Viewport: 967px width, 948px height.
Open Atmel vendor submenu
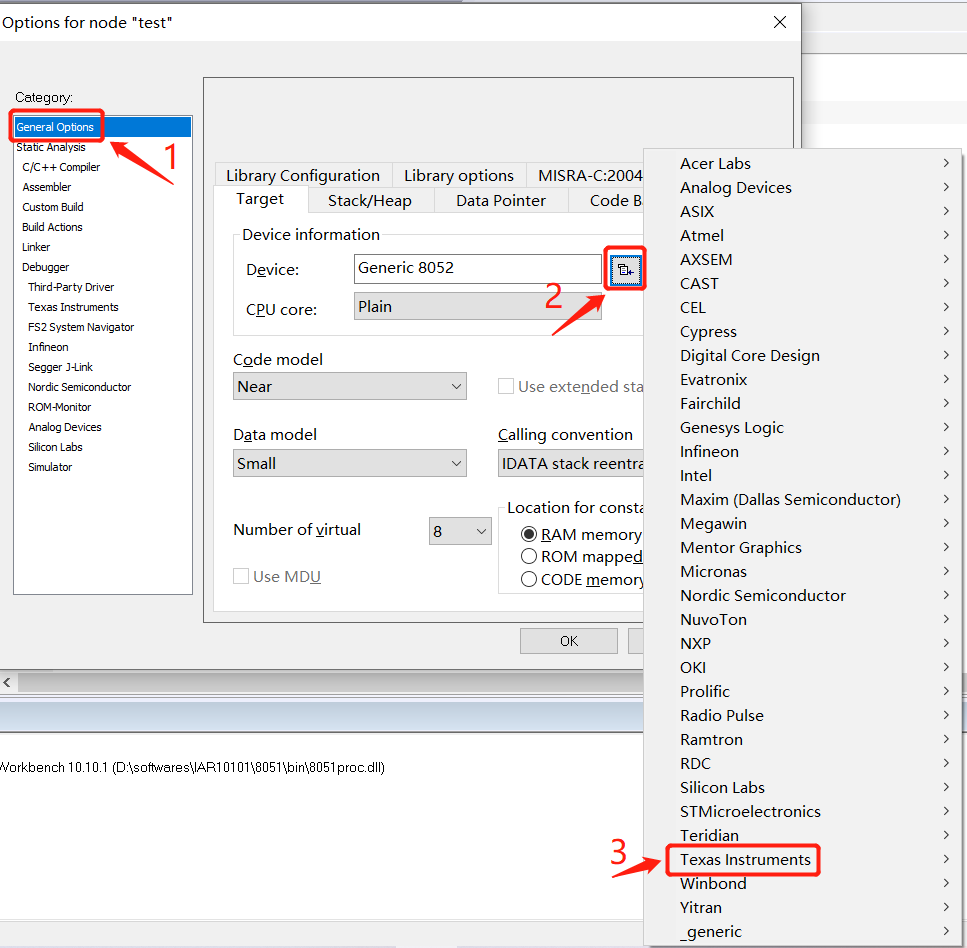coord(802,236)
